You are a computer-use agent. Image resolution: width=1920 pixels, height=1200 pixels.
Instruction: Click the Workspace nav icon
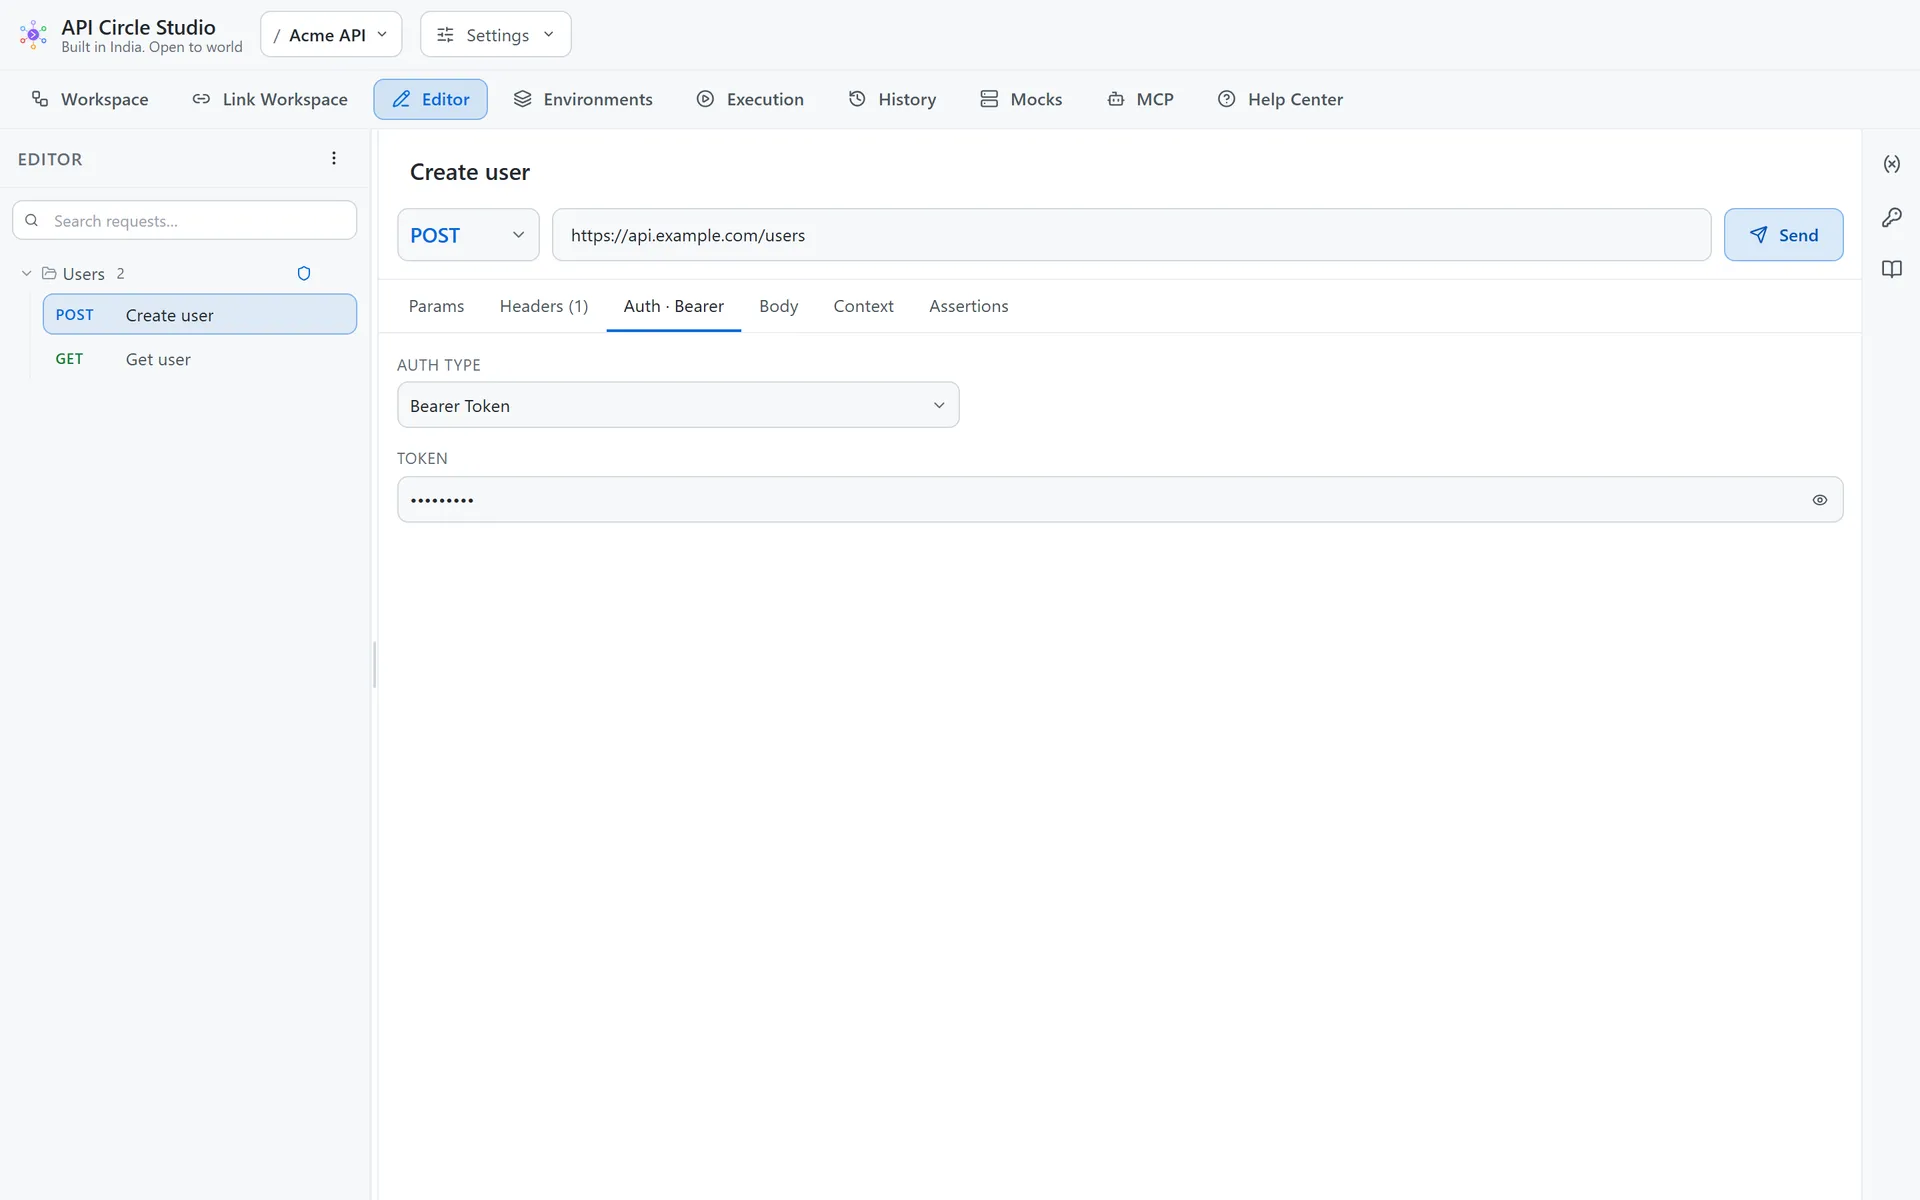(40, 99)
